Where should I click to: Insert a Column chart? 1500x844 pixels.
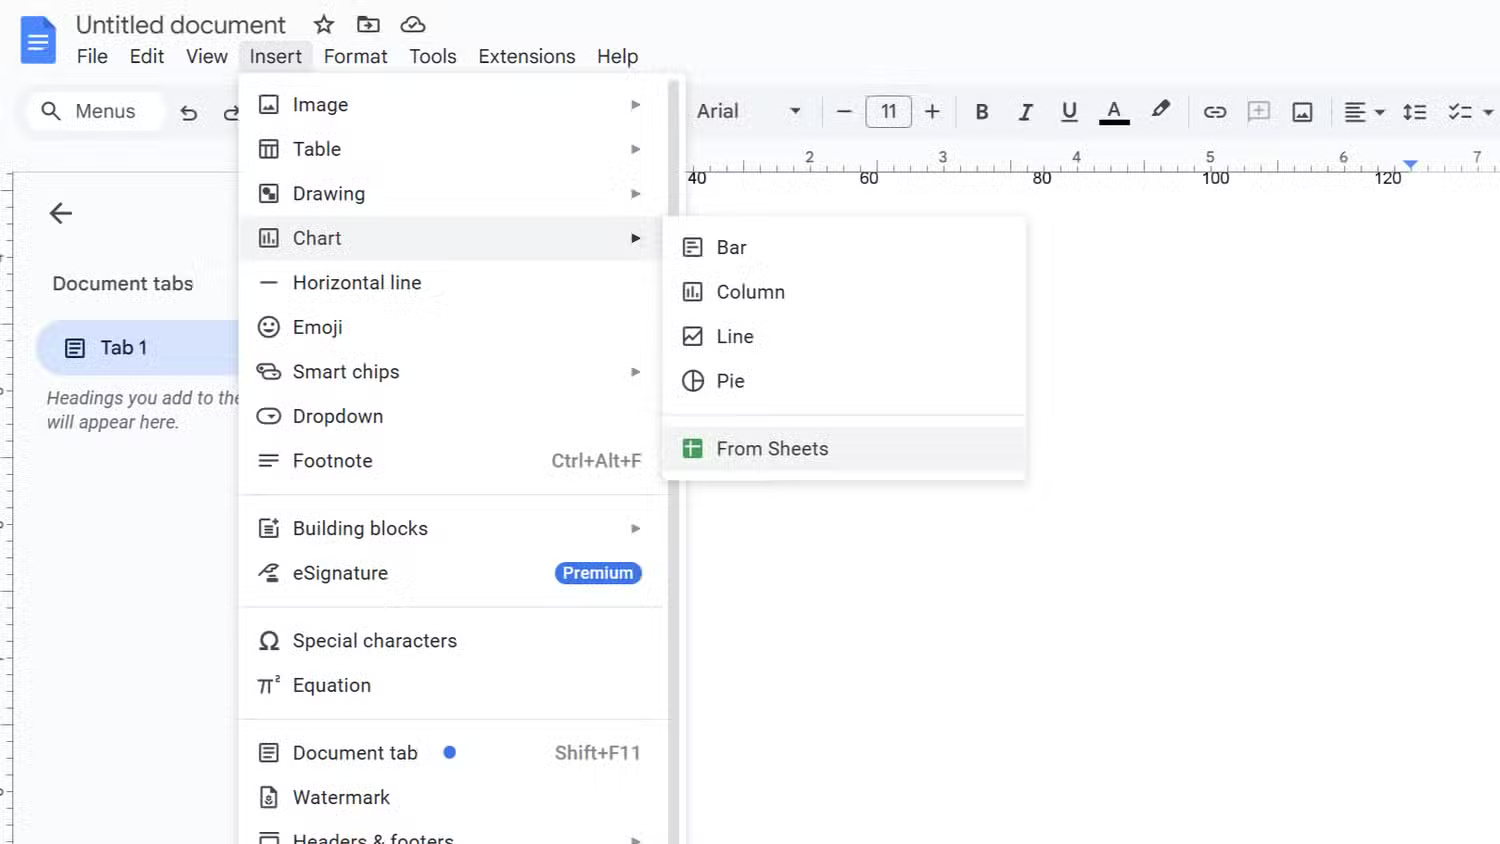click(844, 292)
